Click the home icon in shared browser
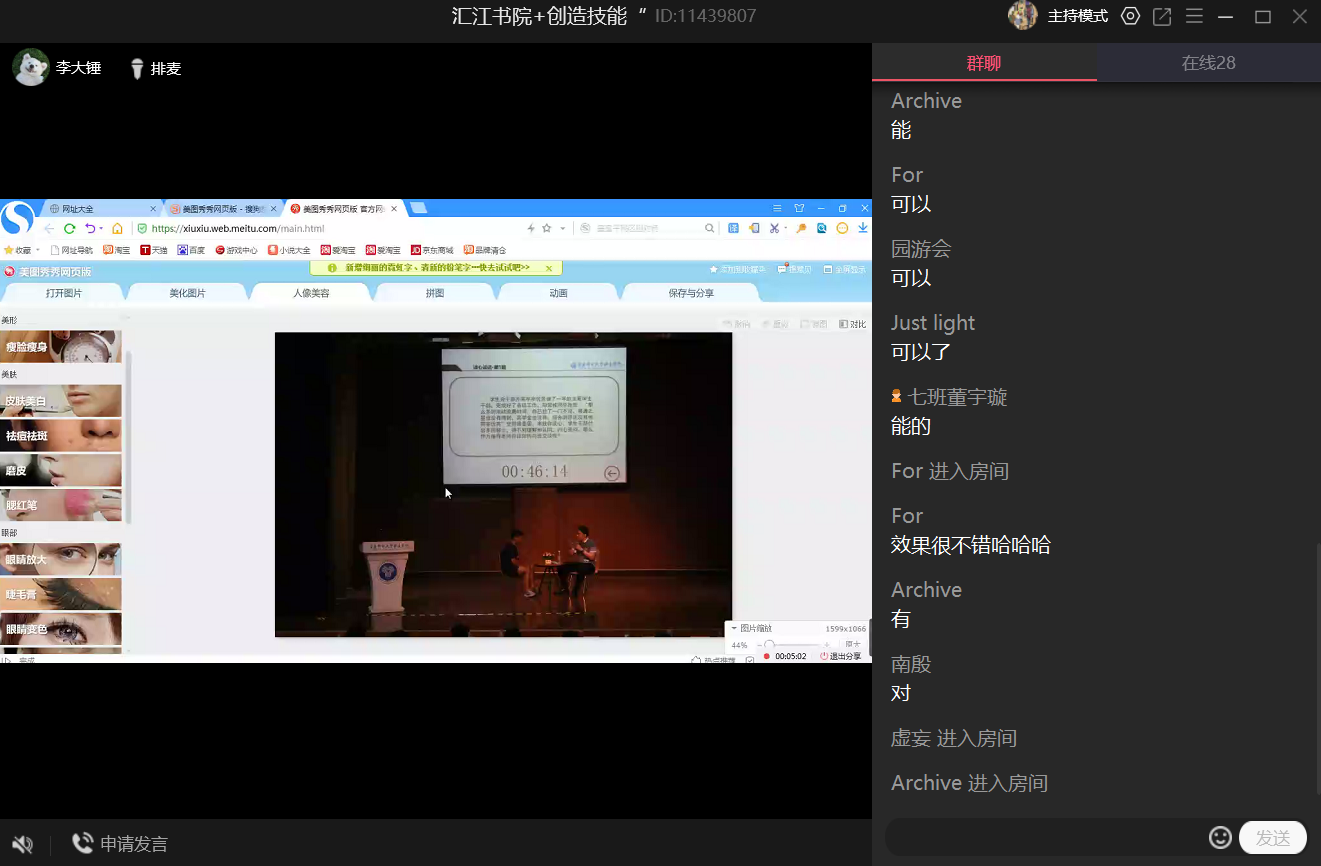This screenshot has height=866, width=1321. (x=117, y=228)
